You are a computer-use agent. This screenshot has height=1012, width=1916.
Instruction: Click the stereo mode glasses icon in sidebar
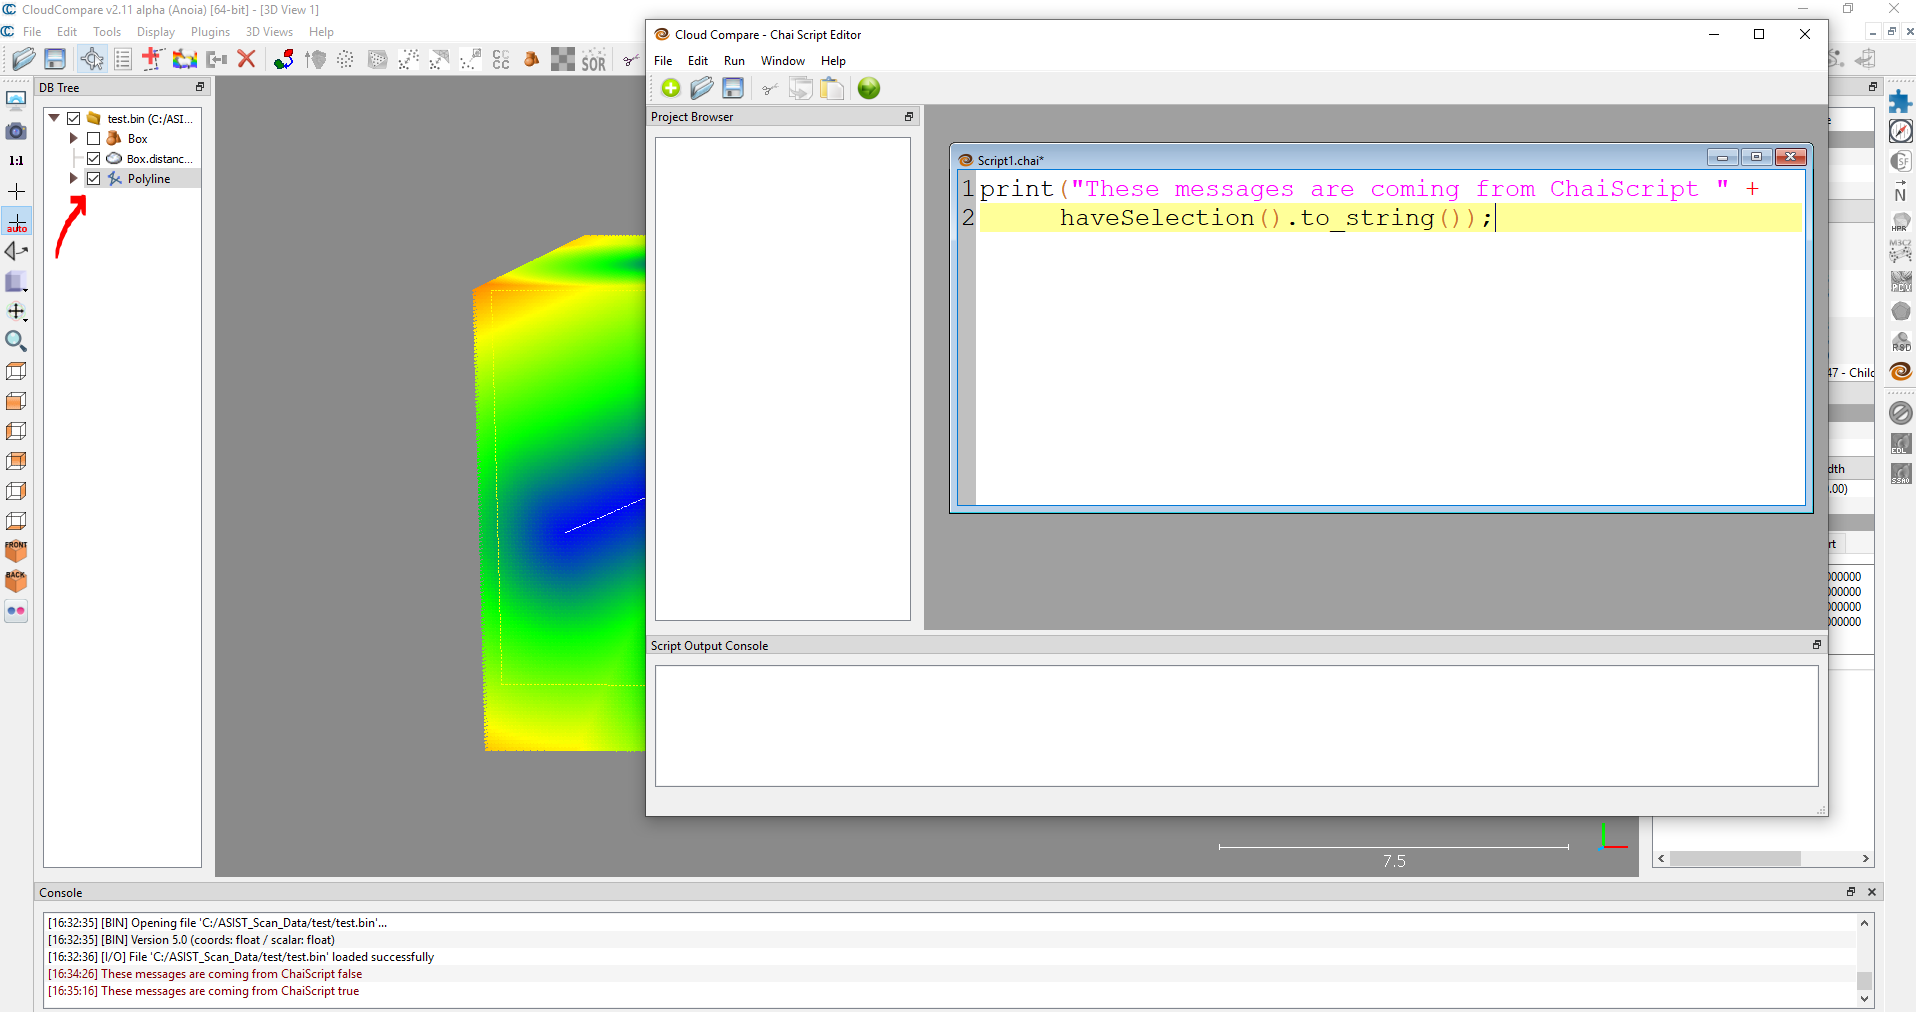tap(16, 611)
